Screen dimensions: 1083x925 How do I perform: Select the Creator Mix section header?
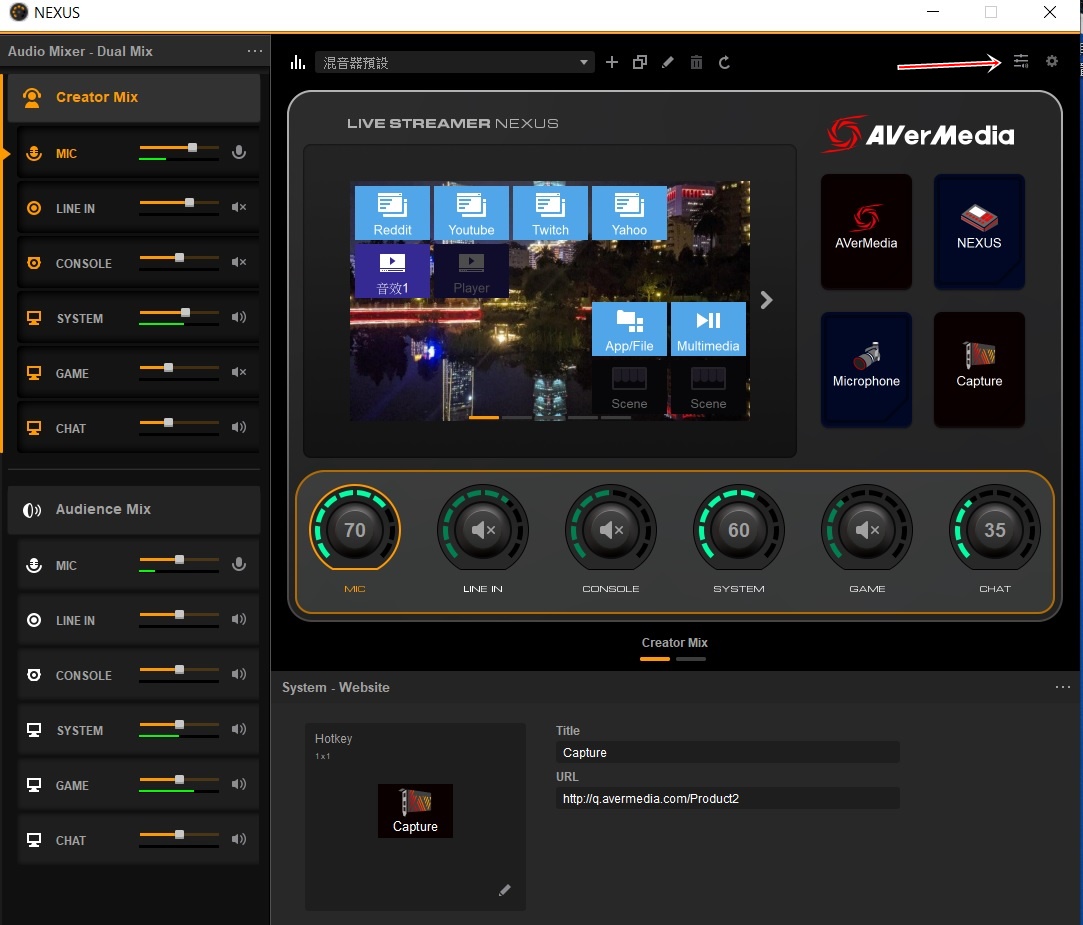tap(134, 97)
